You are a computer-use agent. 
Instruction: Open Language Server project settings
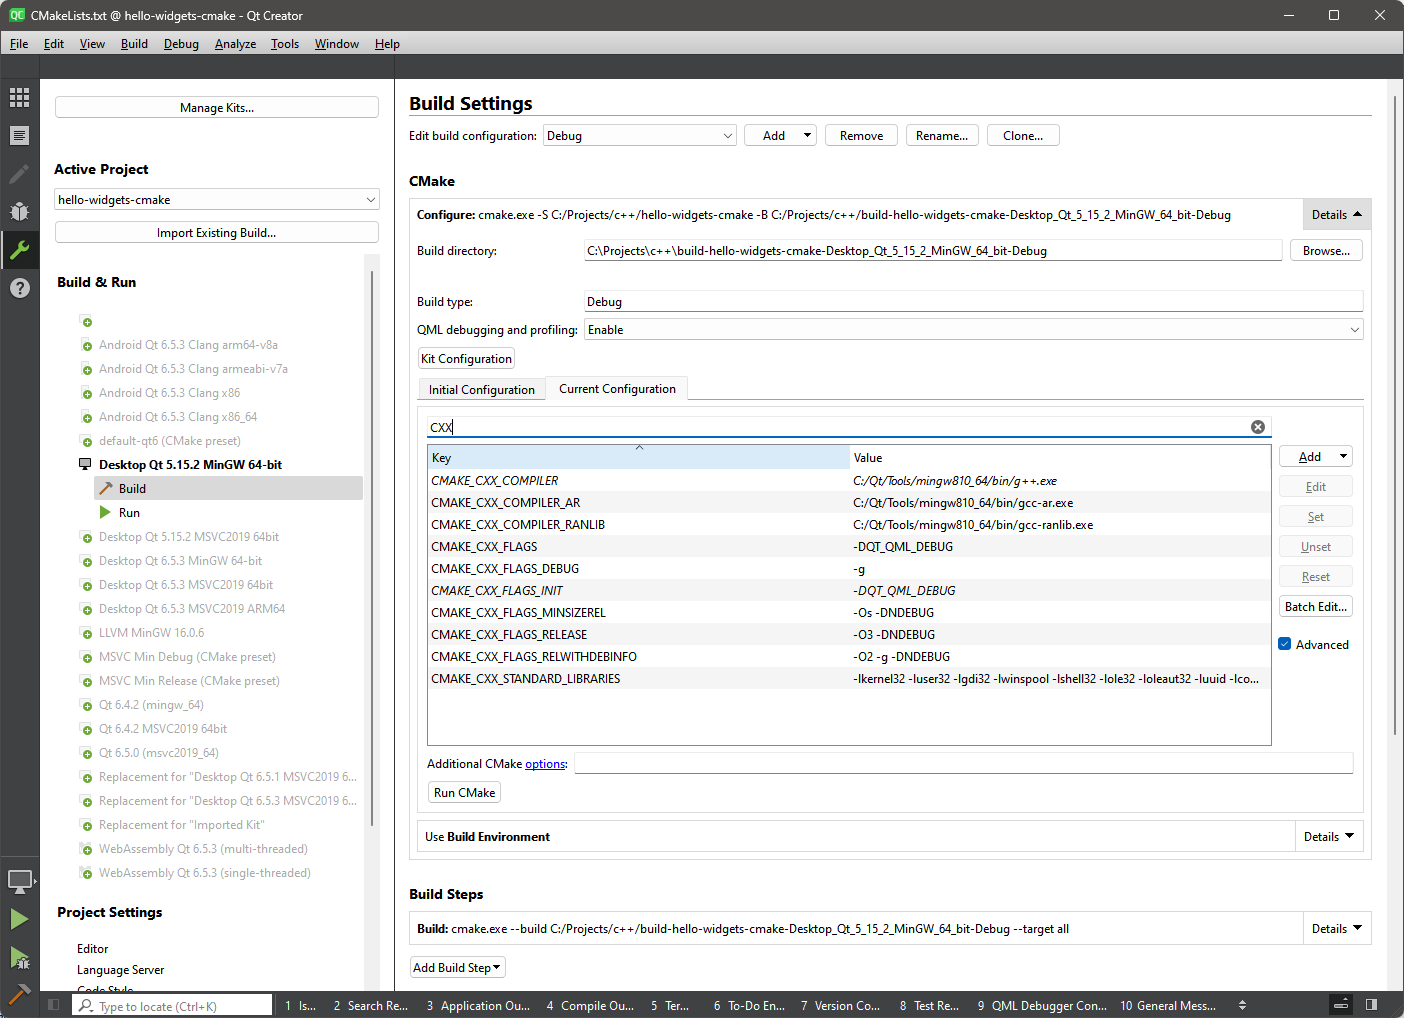pos(120,969)
